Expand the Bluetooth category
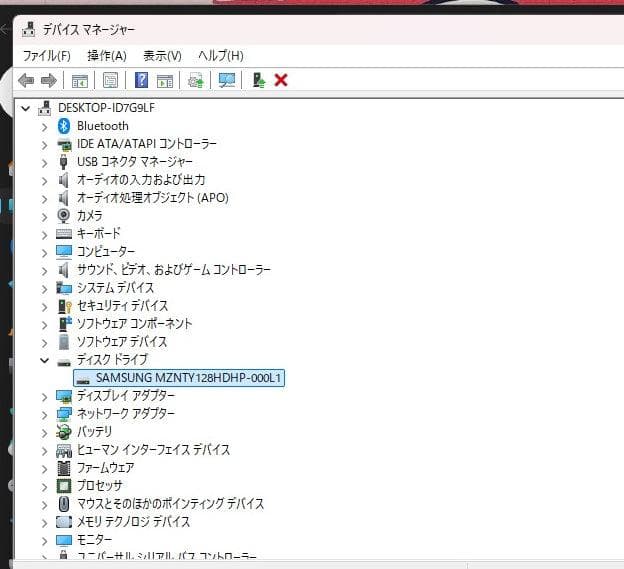This screenshot has width=624, height=569. [45, 127]
